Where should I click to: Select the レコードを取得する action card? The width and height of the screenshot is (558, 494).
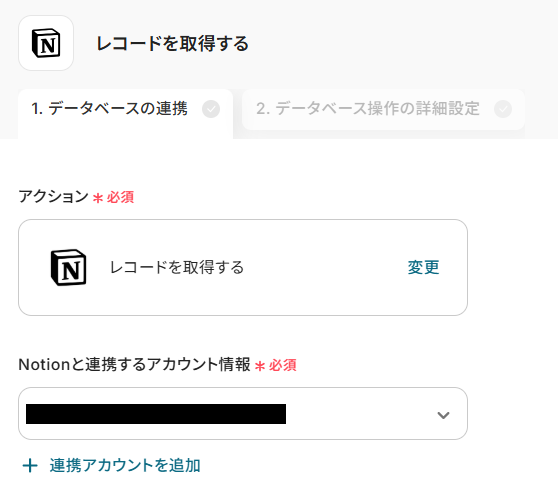[243, 267]
